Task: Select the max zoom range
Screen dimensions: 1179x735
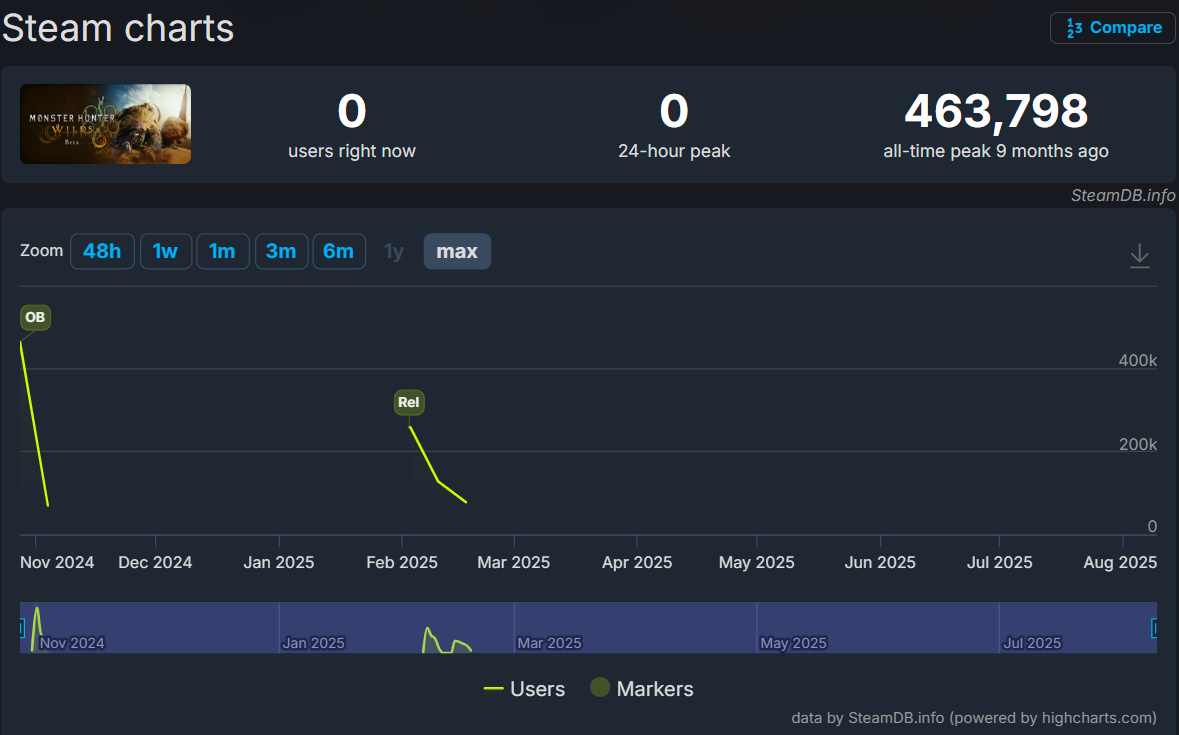Action: click(x=457, y=251)
